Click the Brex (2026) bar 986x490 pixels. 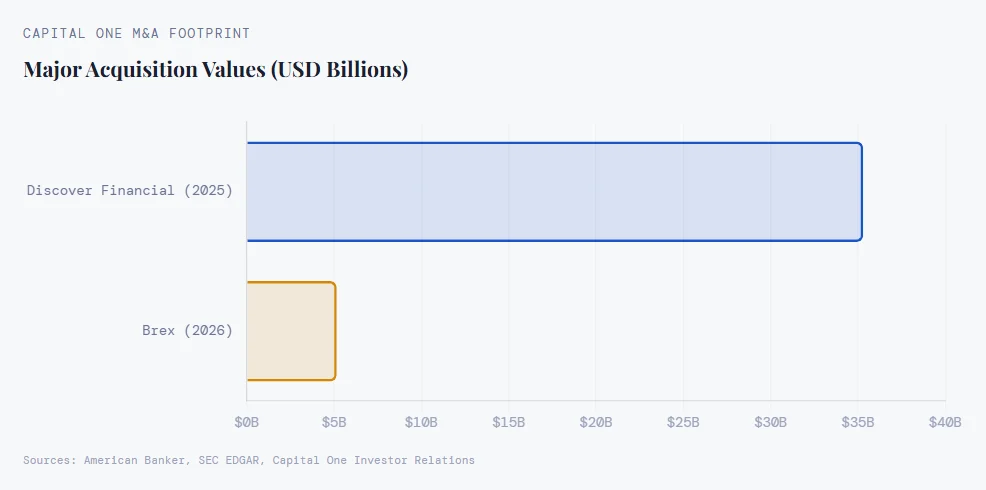291,331
